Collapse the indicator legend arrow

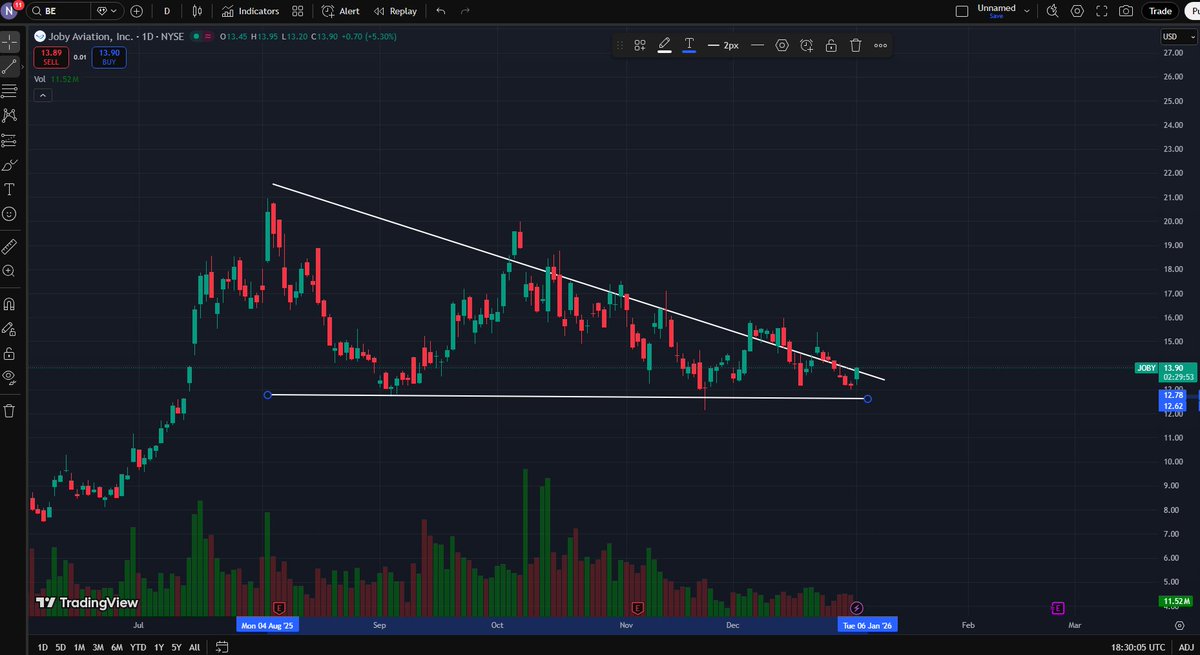coord(42,95)
